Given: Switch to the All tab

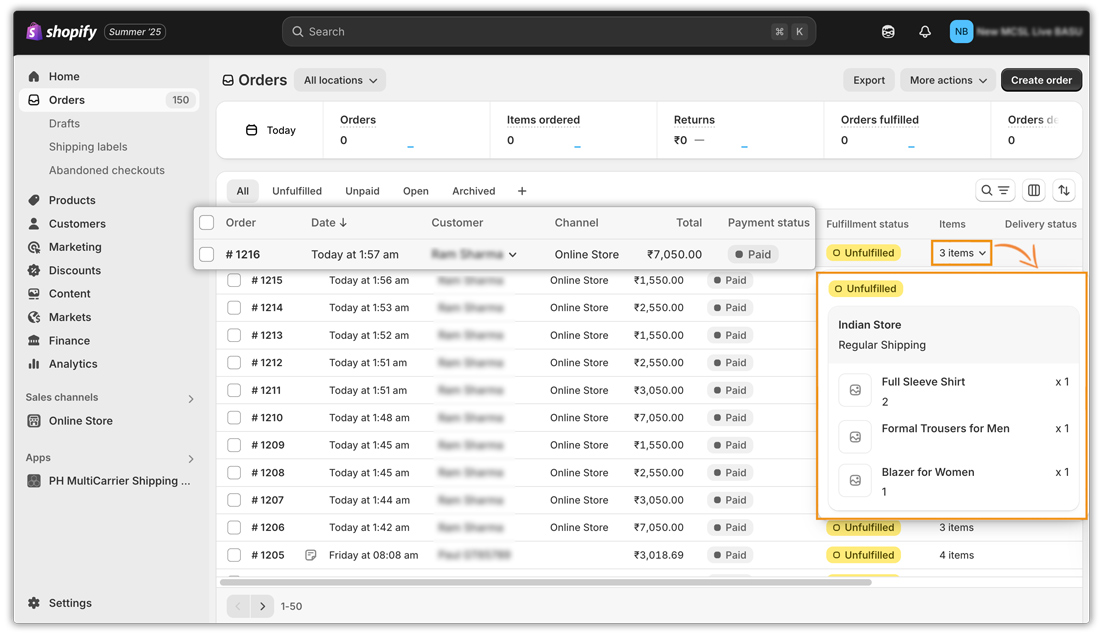Looking at the screenshot, I should point(243,191).
